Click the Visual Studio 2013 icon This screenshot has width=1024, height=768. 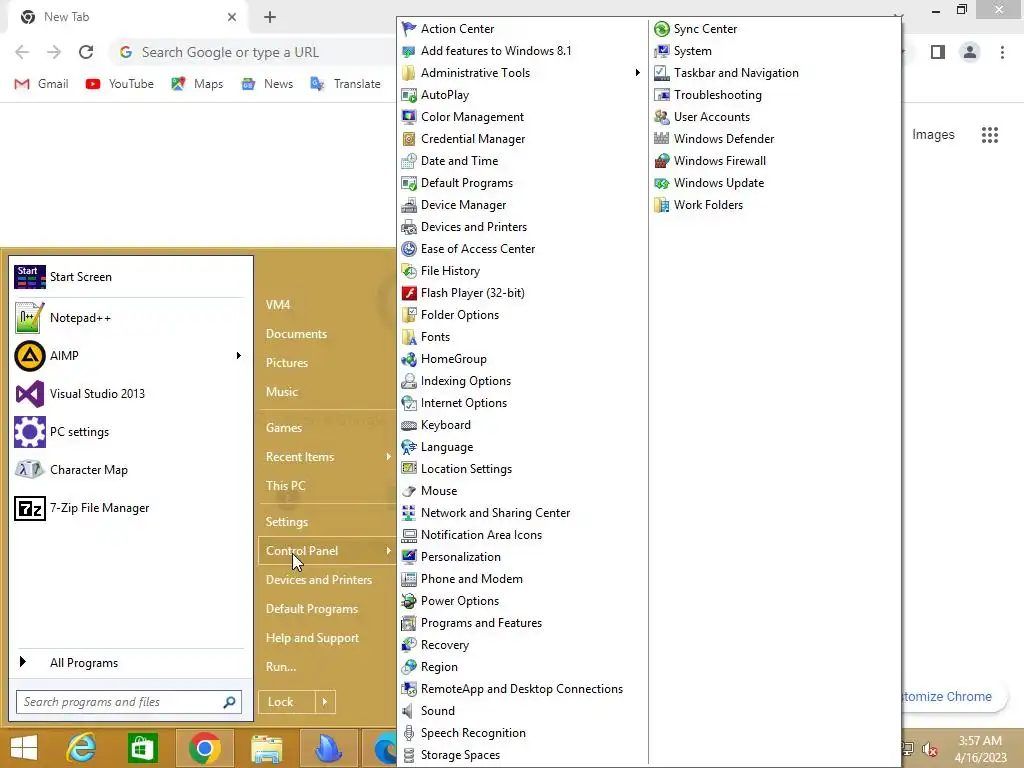[29, 394]
